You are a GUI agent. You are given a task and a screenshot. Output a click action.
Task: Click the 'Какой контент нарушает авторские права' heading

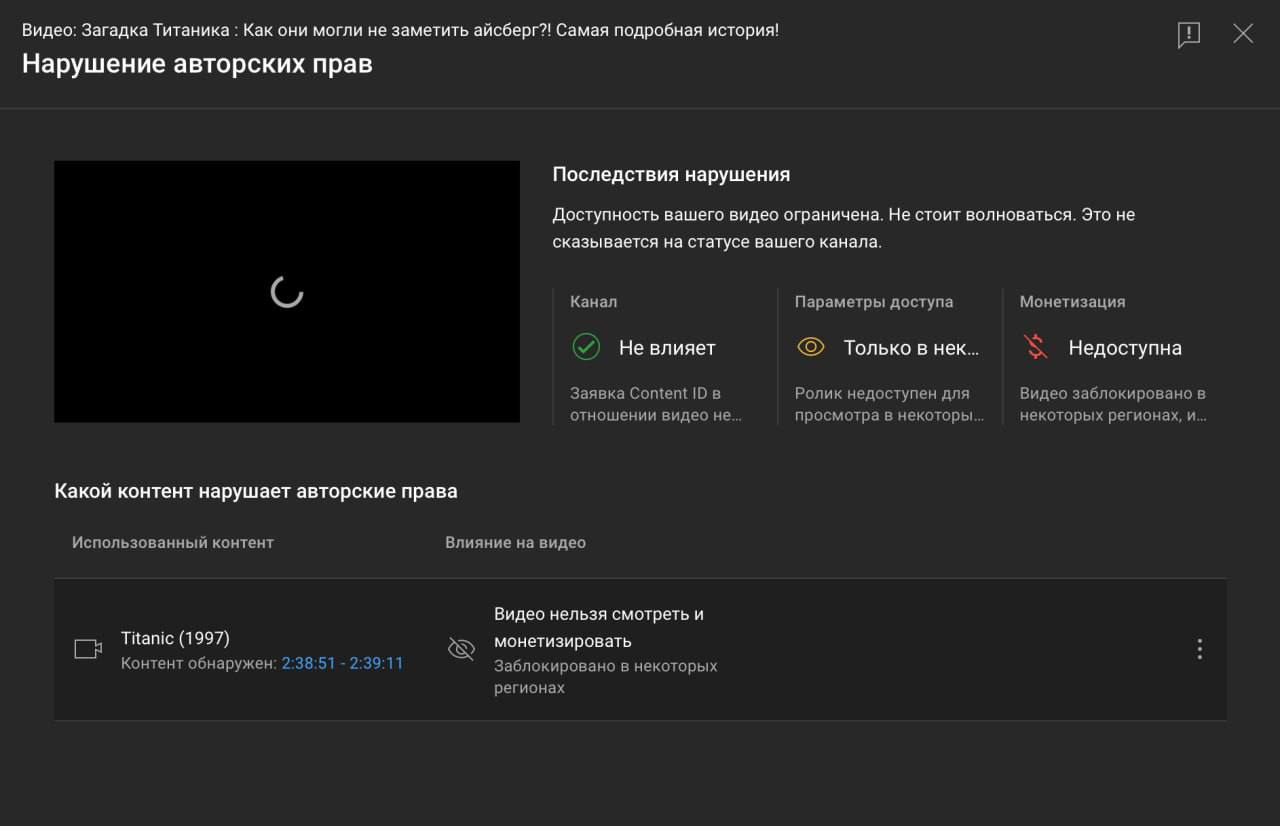pyautogui.click(x=256, y=491)
